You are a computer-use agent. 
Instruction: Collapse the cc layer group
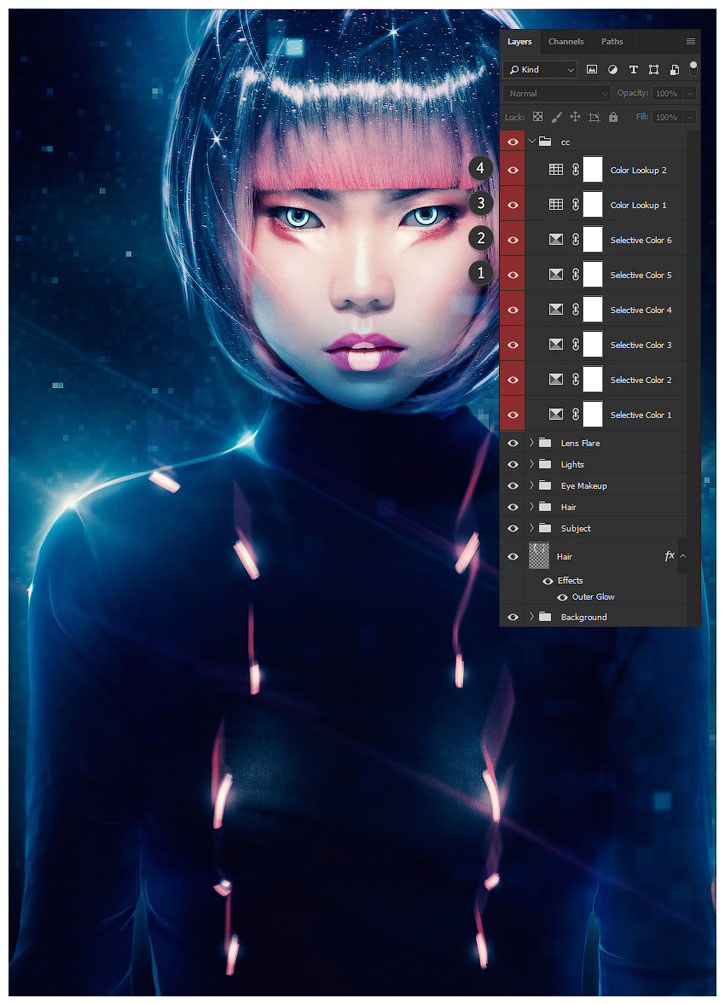(531, 142)
